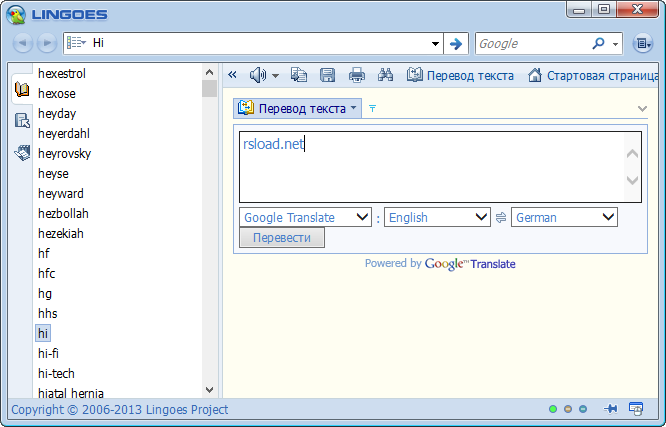Go back with the left arrow navigation button
Image resolution: width=666 pixels, height=427 pixels.
click(23, 43)
